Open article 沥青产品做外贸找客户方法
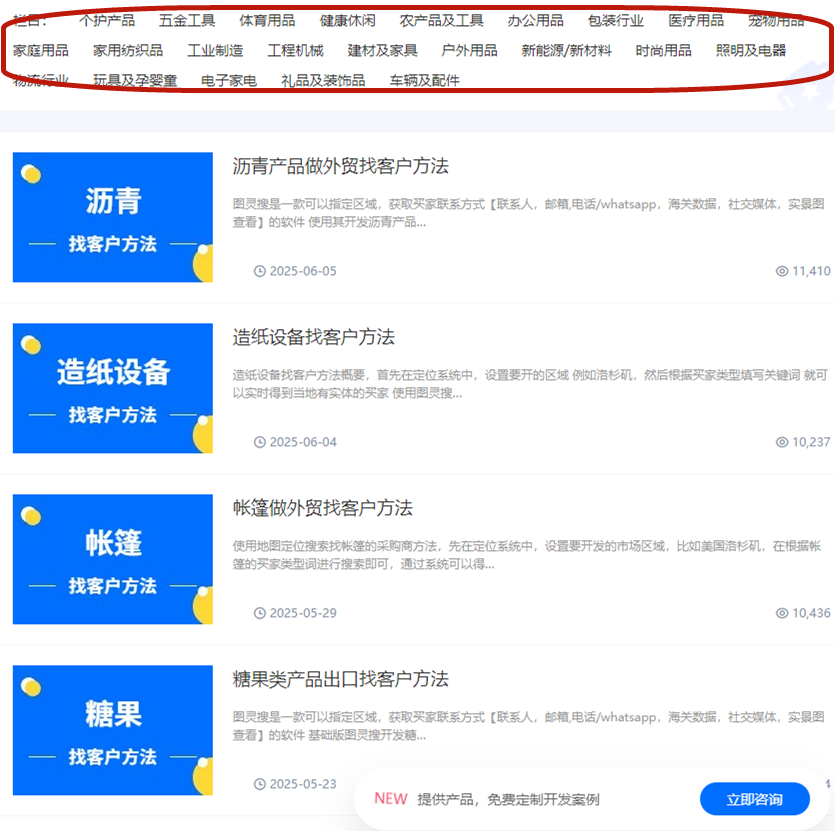This screenshot has height=831, width=835. (x=340, y=166)
